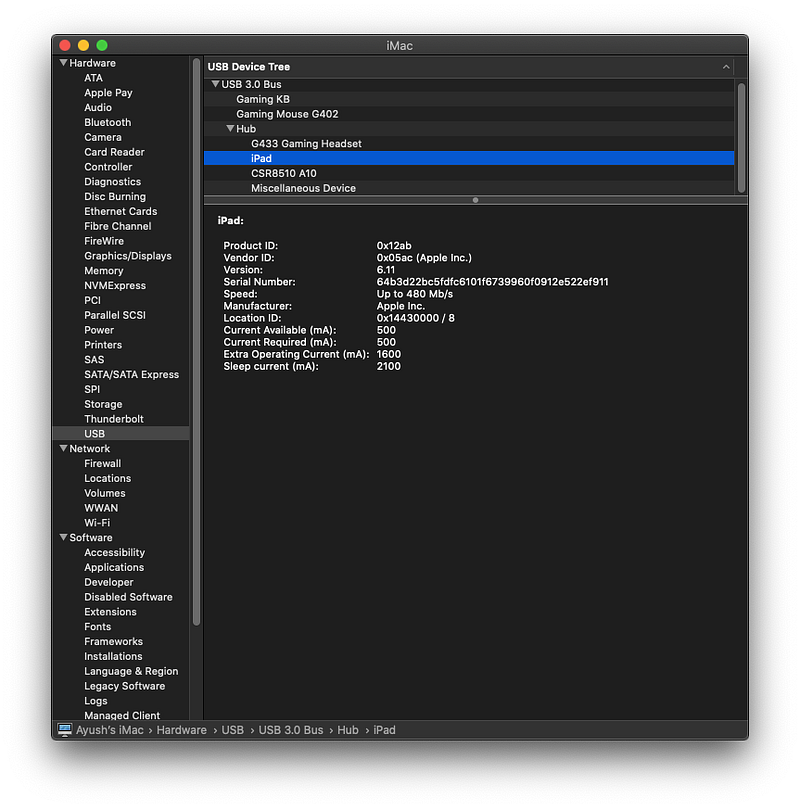800x808 pixels.
Task: Select Volumes under Network
Action: pyautogui.click(x=105, y=493)
